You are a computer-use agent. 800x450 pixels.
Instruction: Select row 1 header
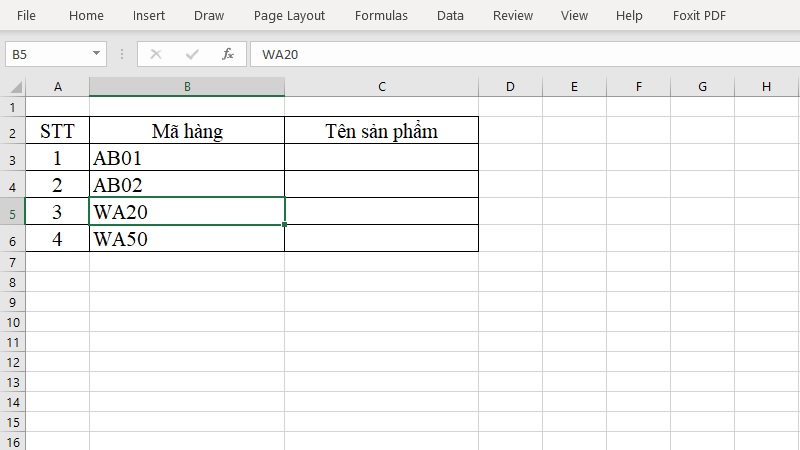(13, 107)
